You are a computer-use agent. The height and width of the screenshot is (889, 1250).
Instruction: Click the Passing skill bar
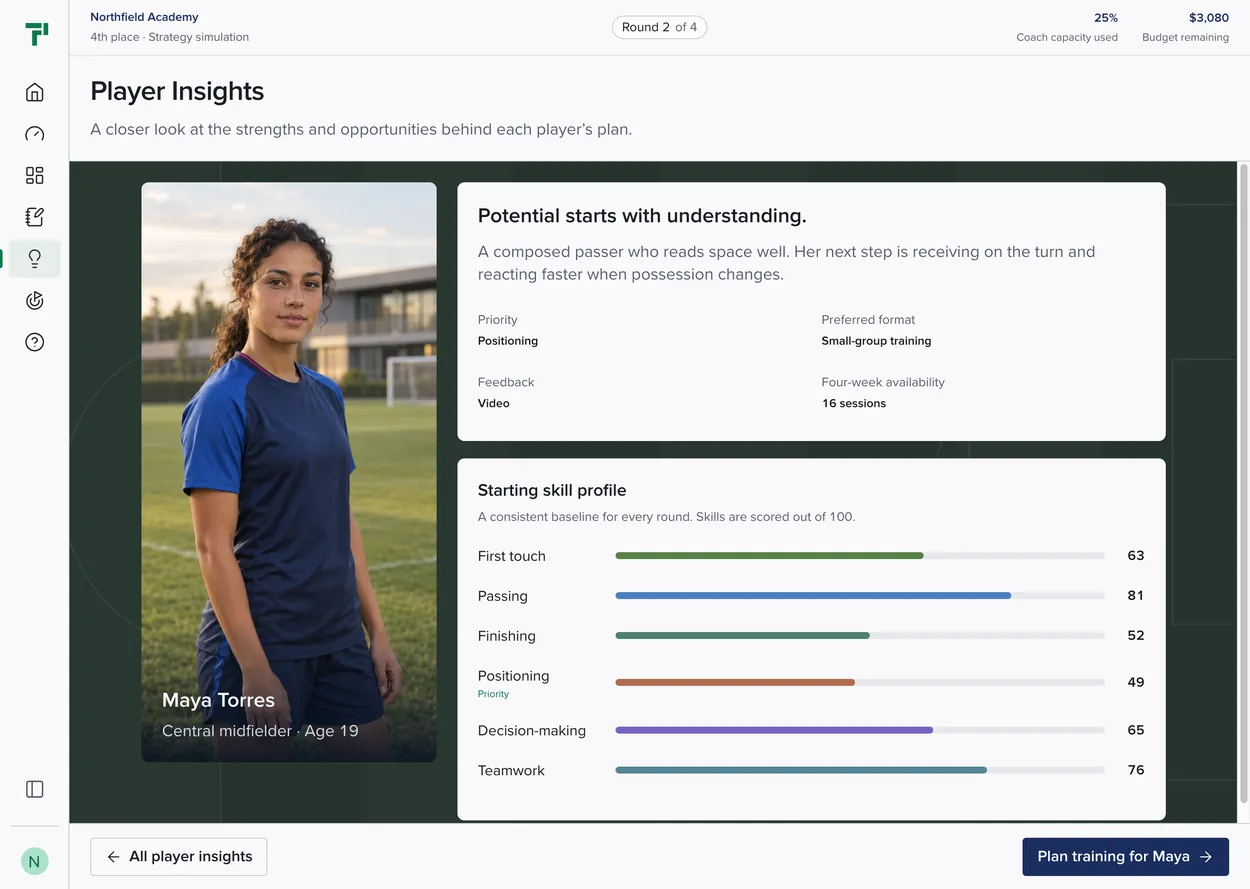coord(860,596)
